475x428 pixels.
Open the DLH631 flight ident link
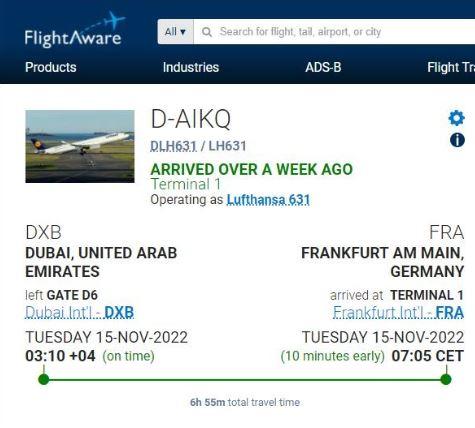(x=173, y=146)
